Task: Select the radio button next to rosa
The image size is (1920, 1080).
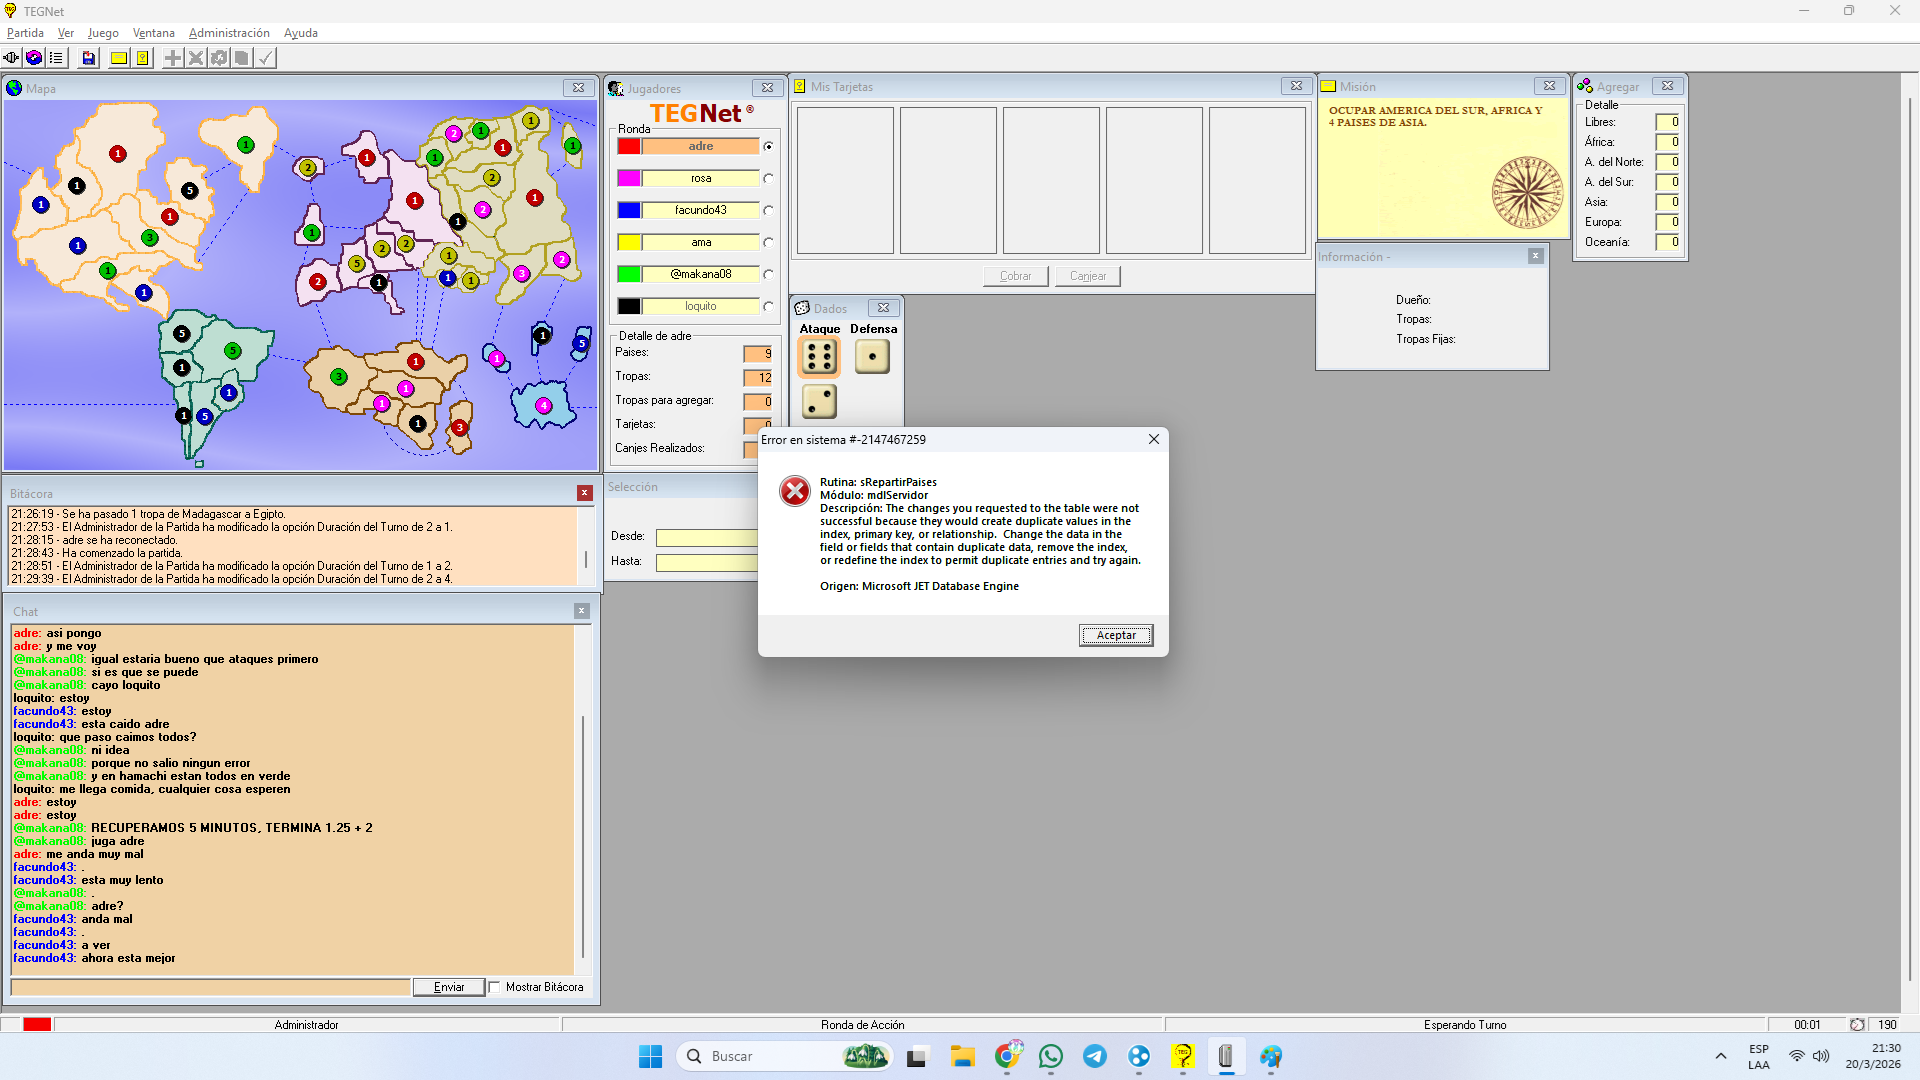Action: 768,179
